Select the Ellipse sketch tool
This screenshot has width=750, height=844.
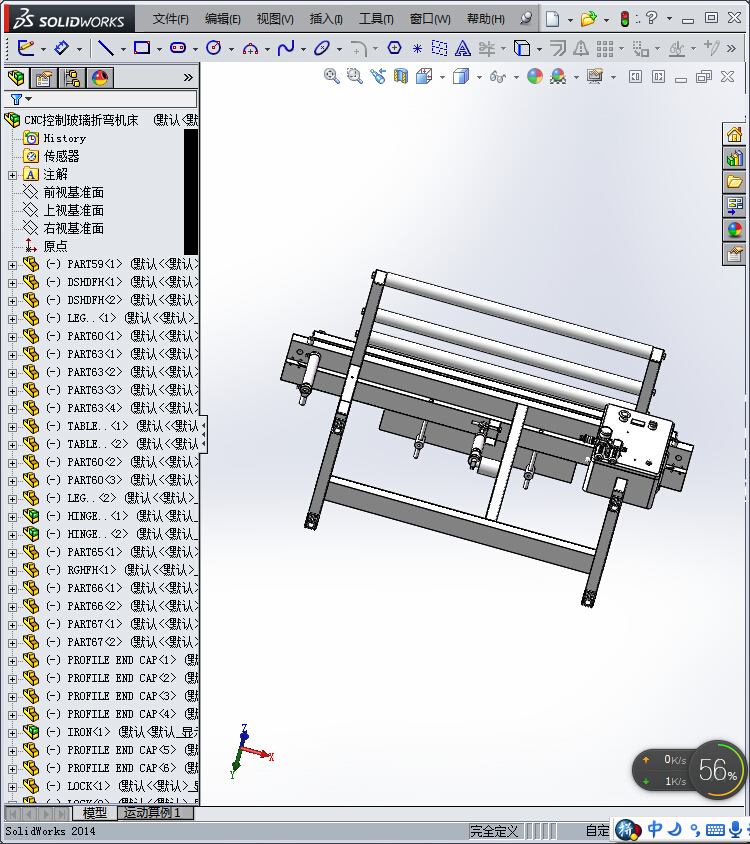coord(321,48)
